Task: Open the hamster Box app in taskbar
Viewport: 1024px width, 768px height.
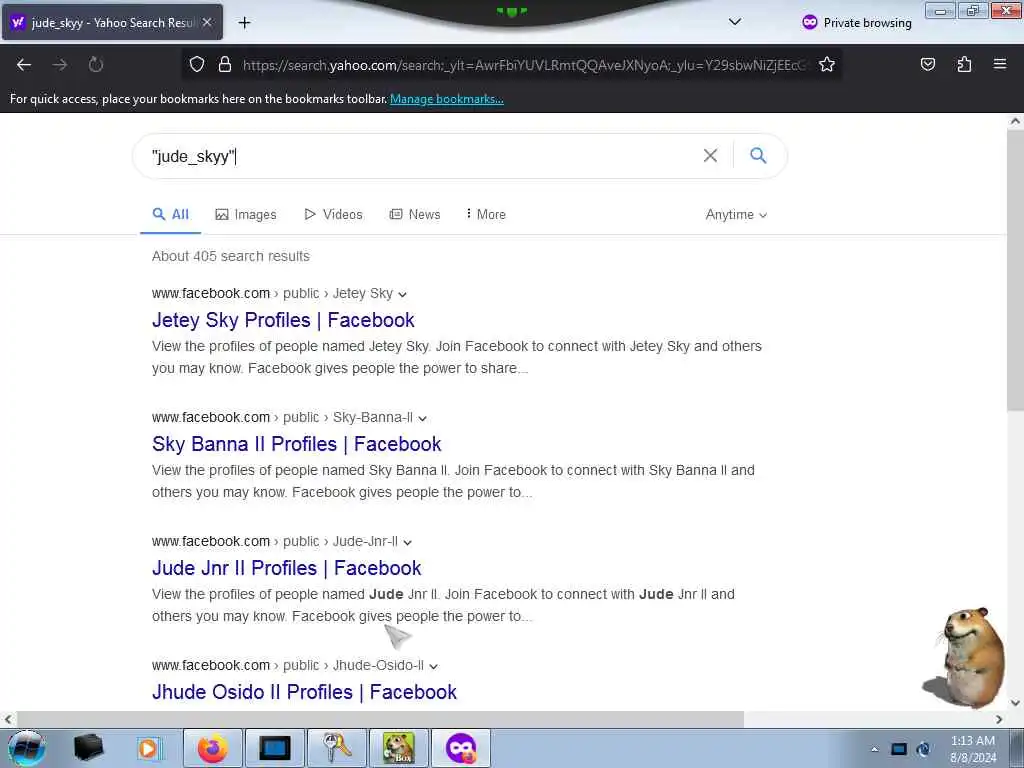Action: tap(398, 748)
